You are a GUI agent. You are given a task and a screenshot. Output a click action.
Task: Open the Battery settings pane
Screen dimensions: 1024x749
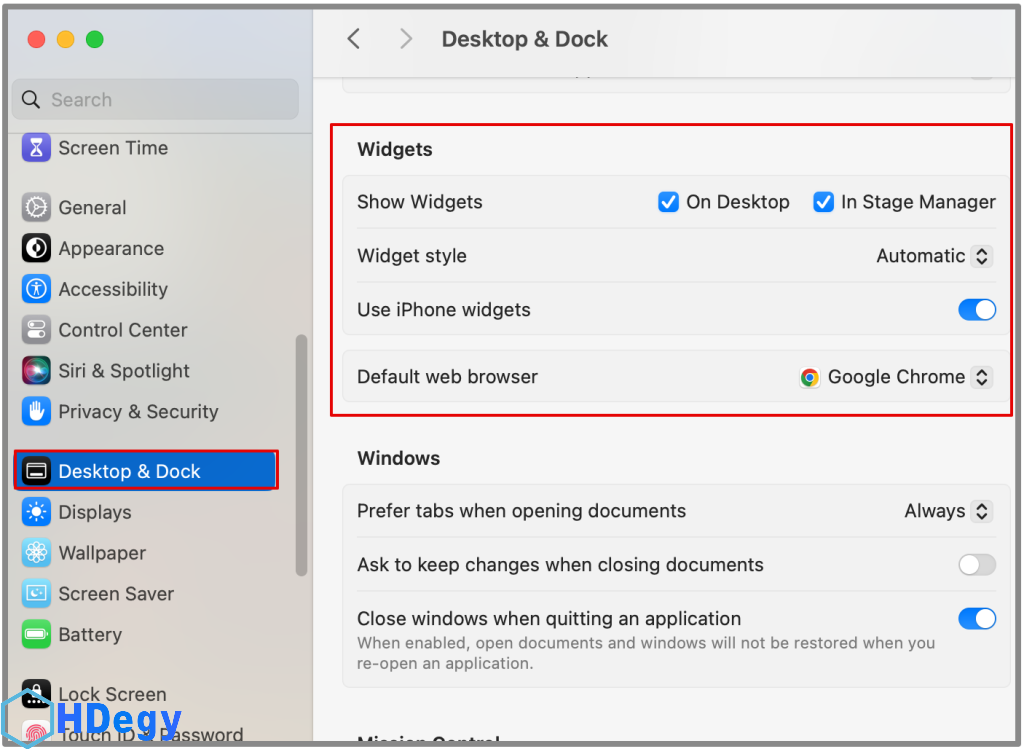[90, 634]
